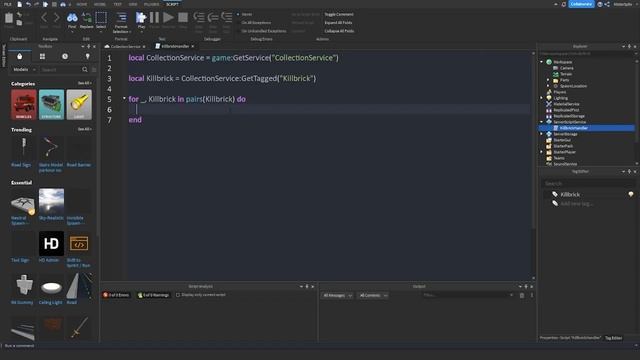Start playtest with the Play button
This screenshot has height=360, width=640.
coord(141,20)
